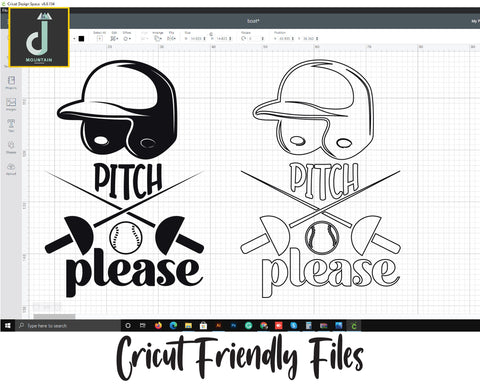Click the width size stepper arrows
The height and width of the screenshot is (384, 480).
[x=204, y=39]
